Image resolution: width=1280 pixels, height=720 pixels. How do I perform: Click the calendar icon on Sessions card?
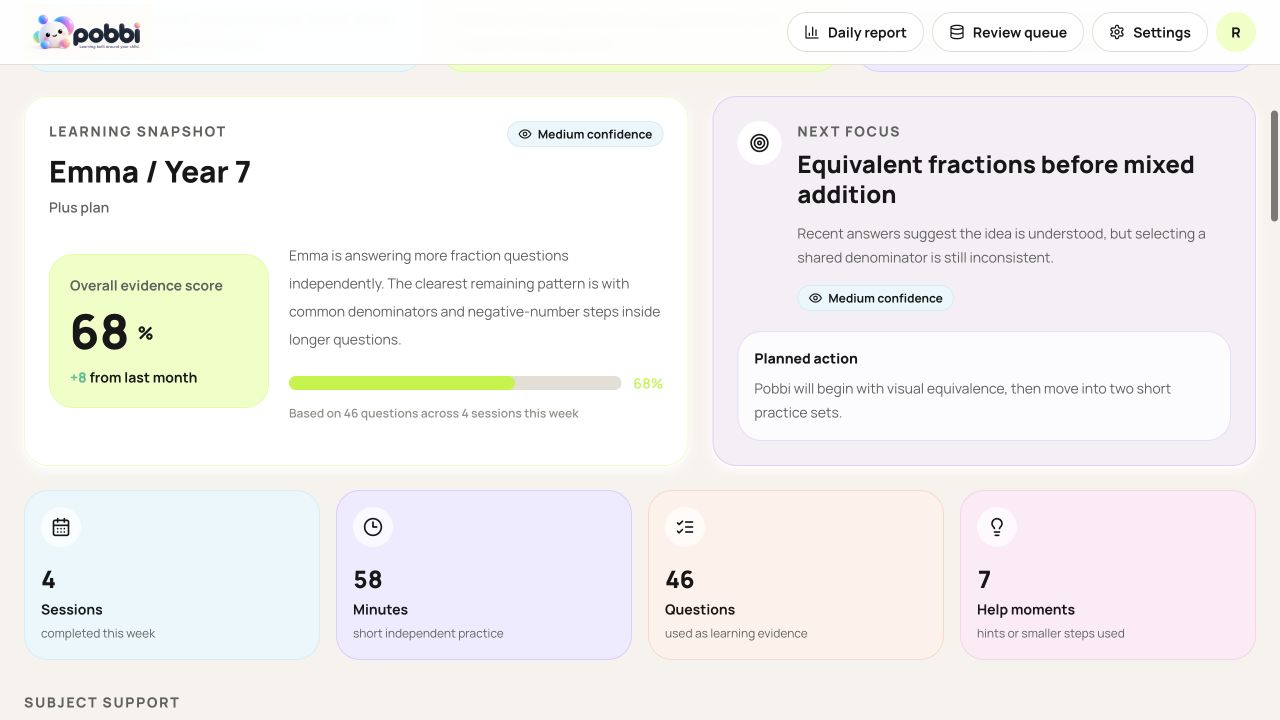coord(61,527)
